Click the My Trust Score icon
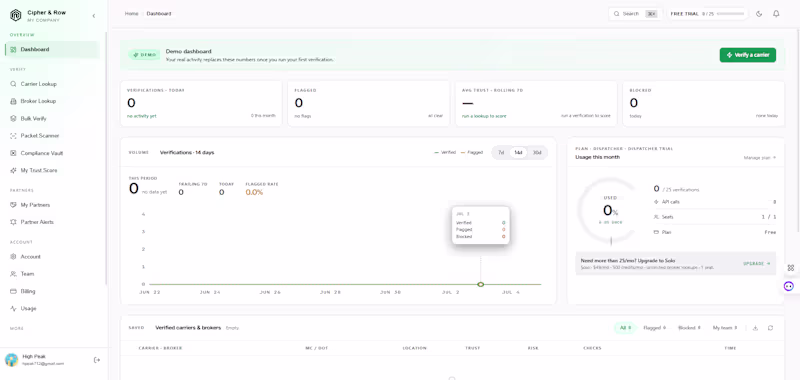800x380 pixels. click(13, 171)
